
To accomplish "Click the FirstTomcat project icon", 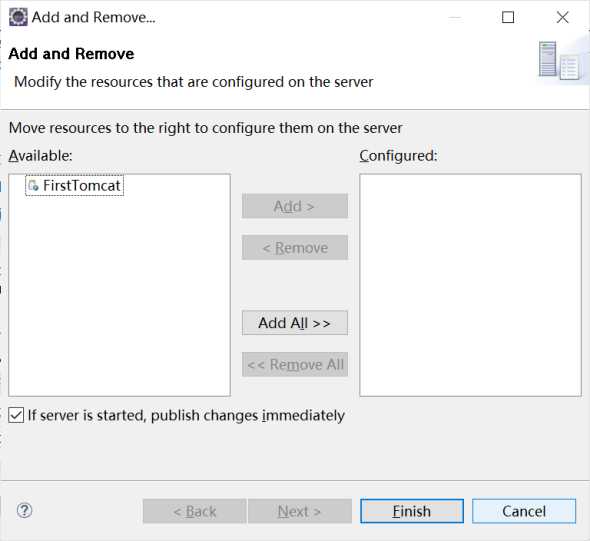I will coord(33,185).
